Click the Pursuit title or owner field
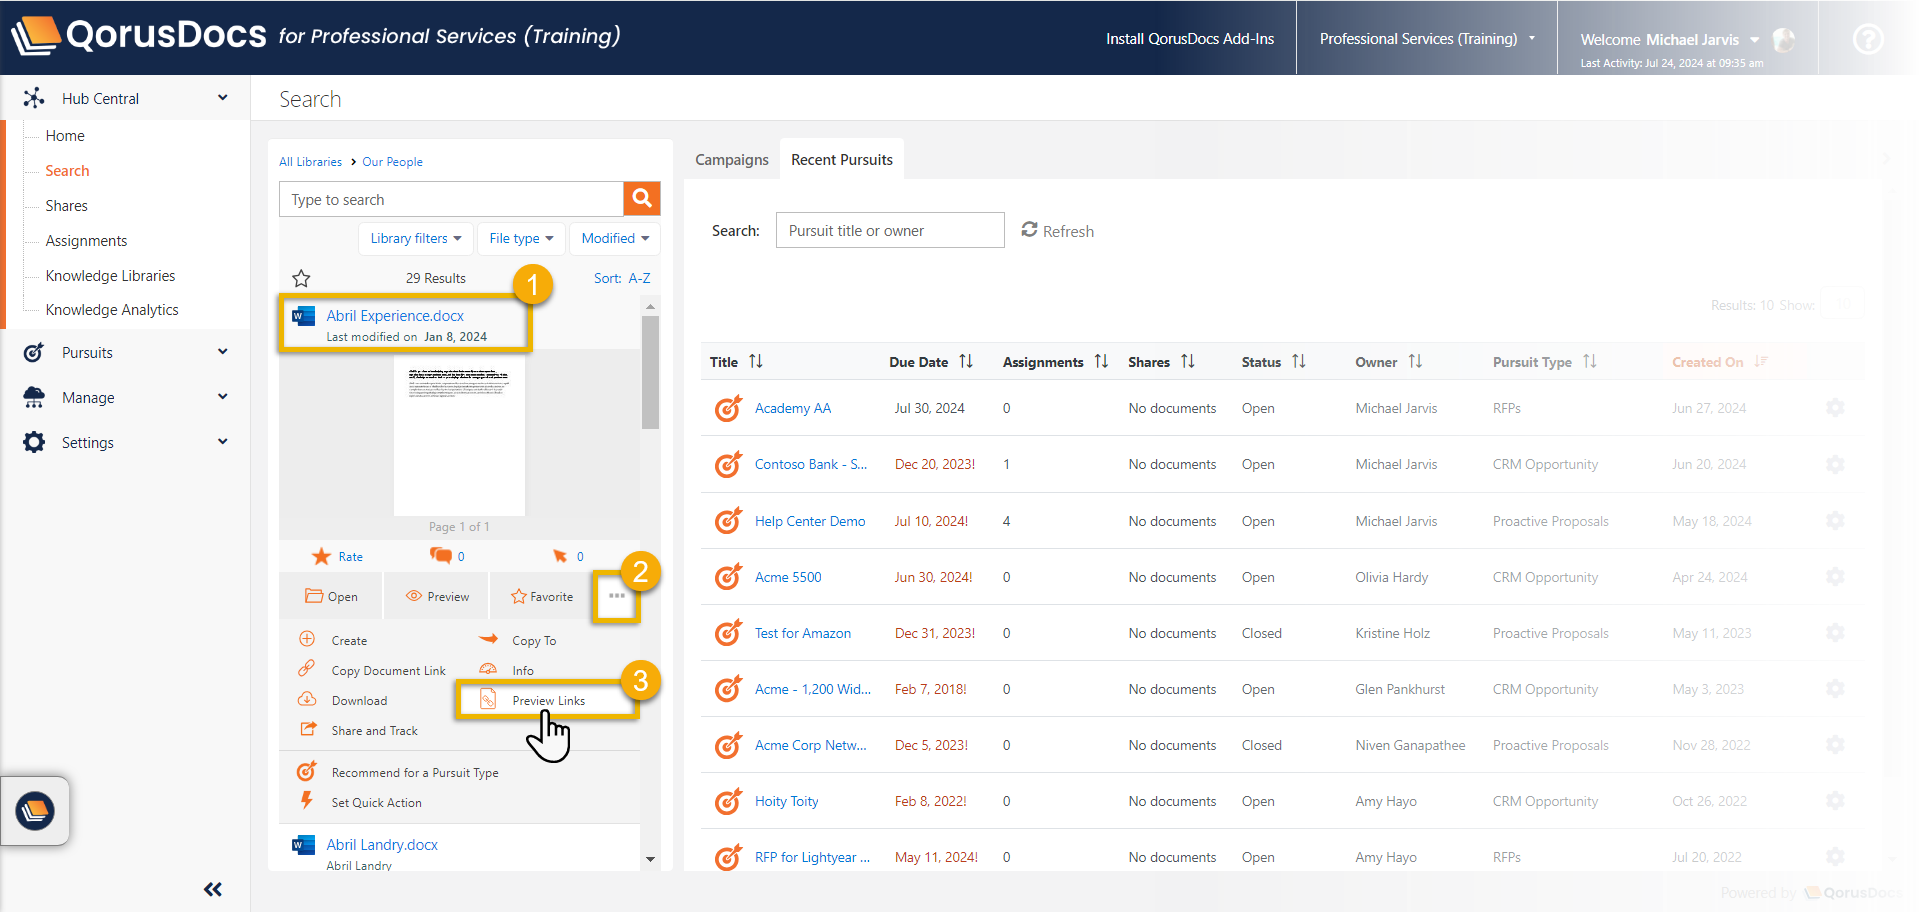Viewport: 1920px width, 912px height. tap(890, 230)
